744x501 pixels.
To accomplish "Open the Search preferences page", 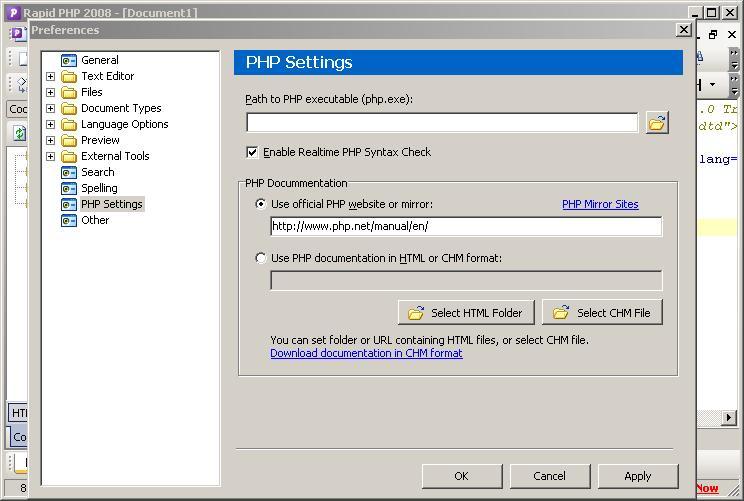I will [98, 172].
